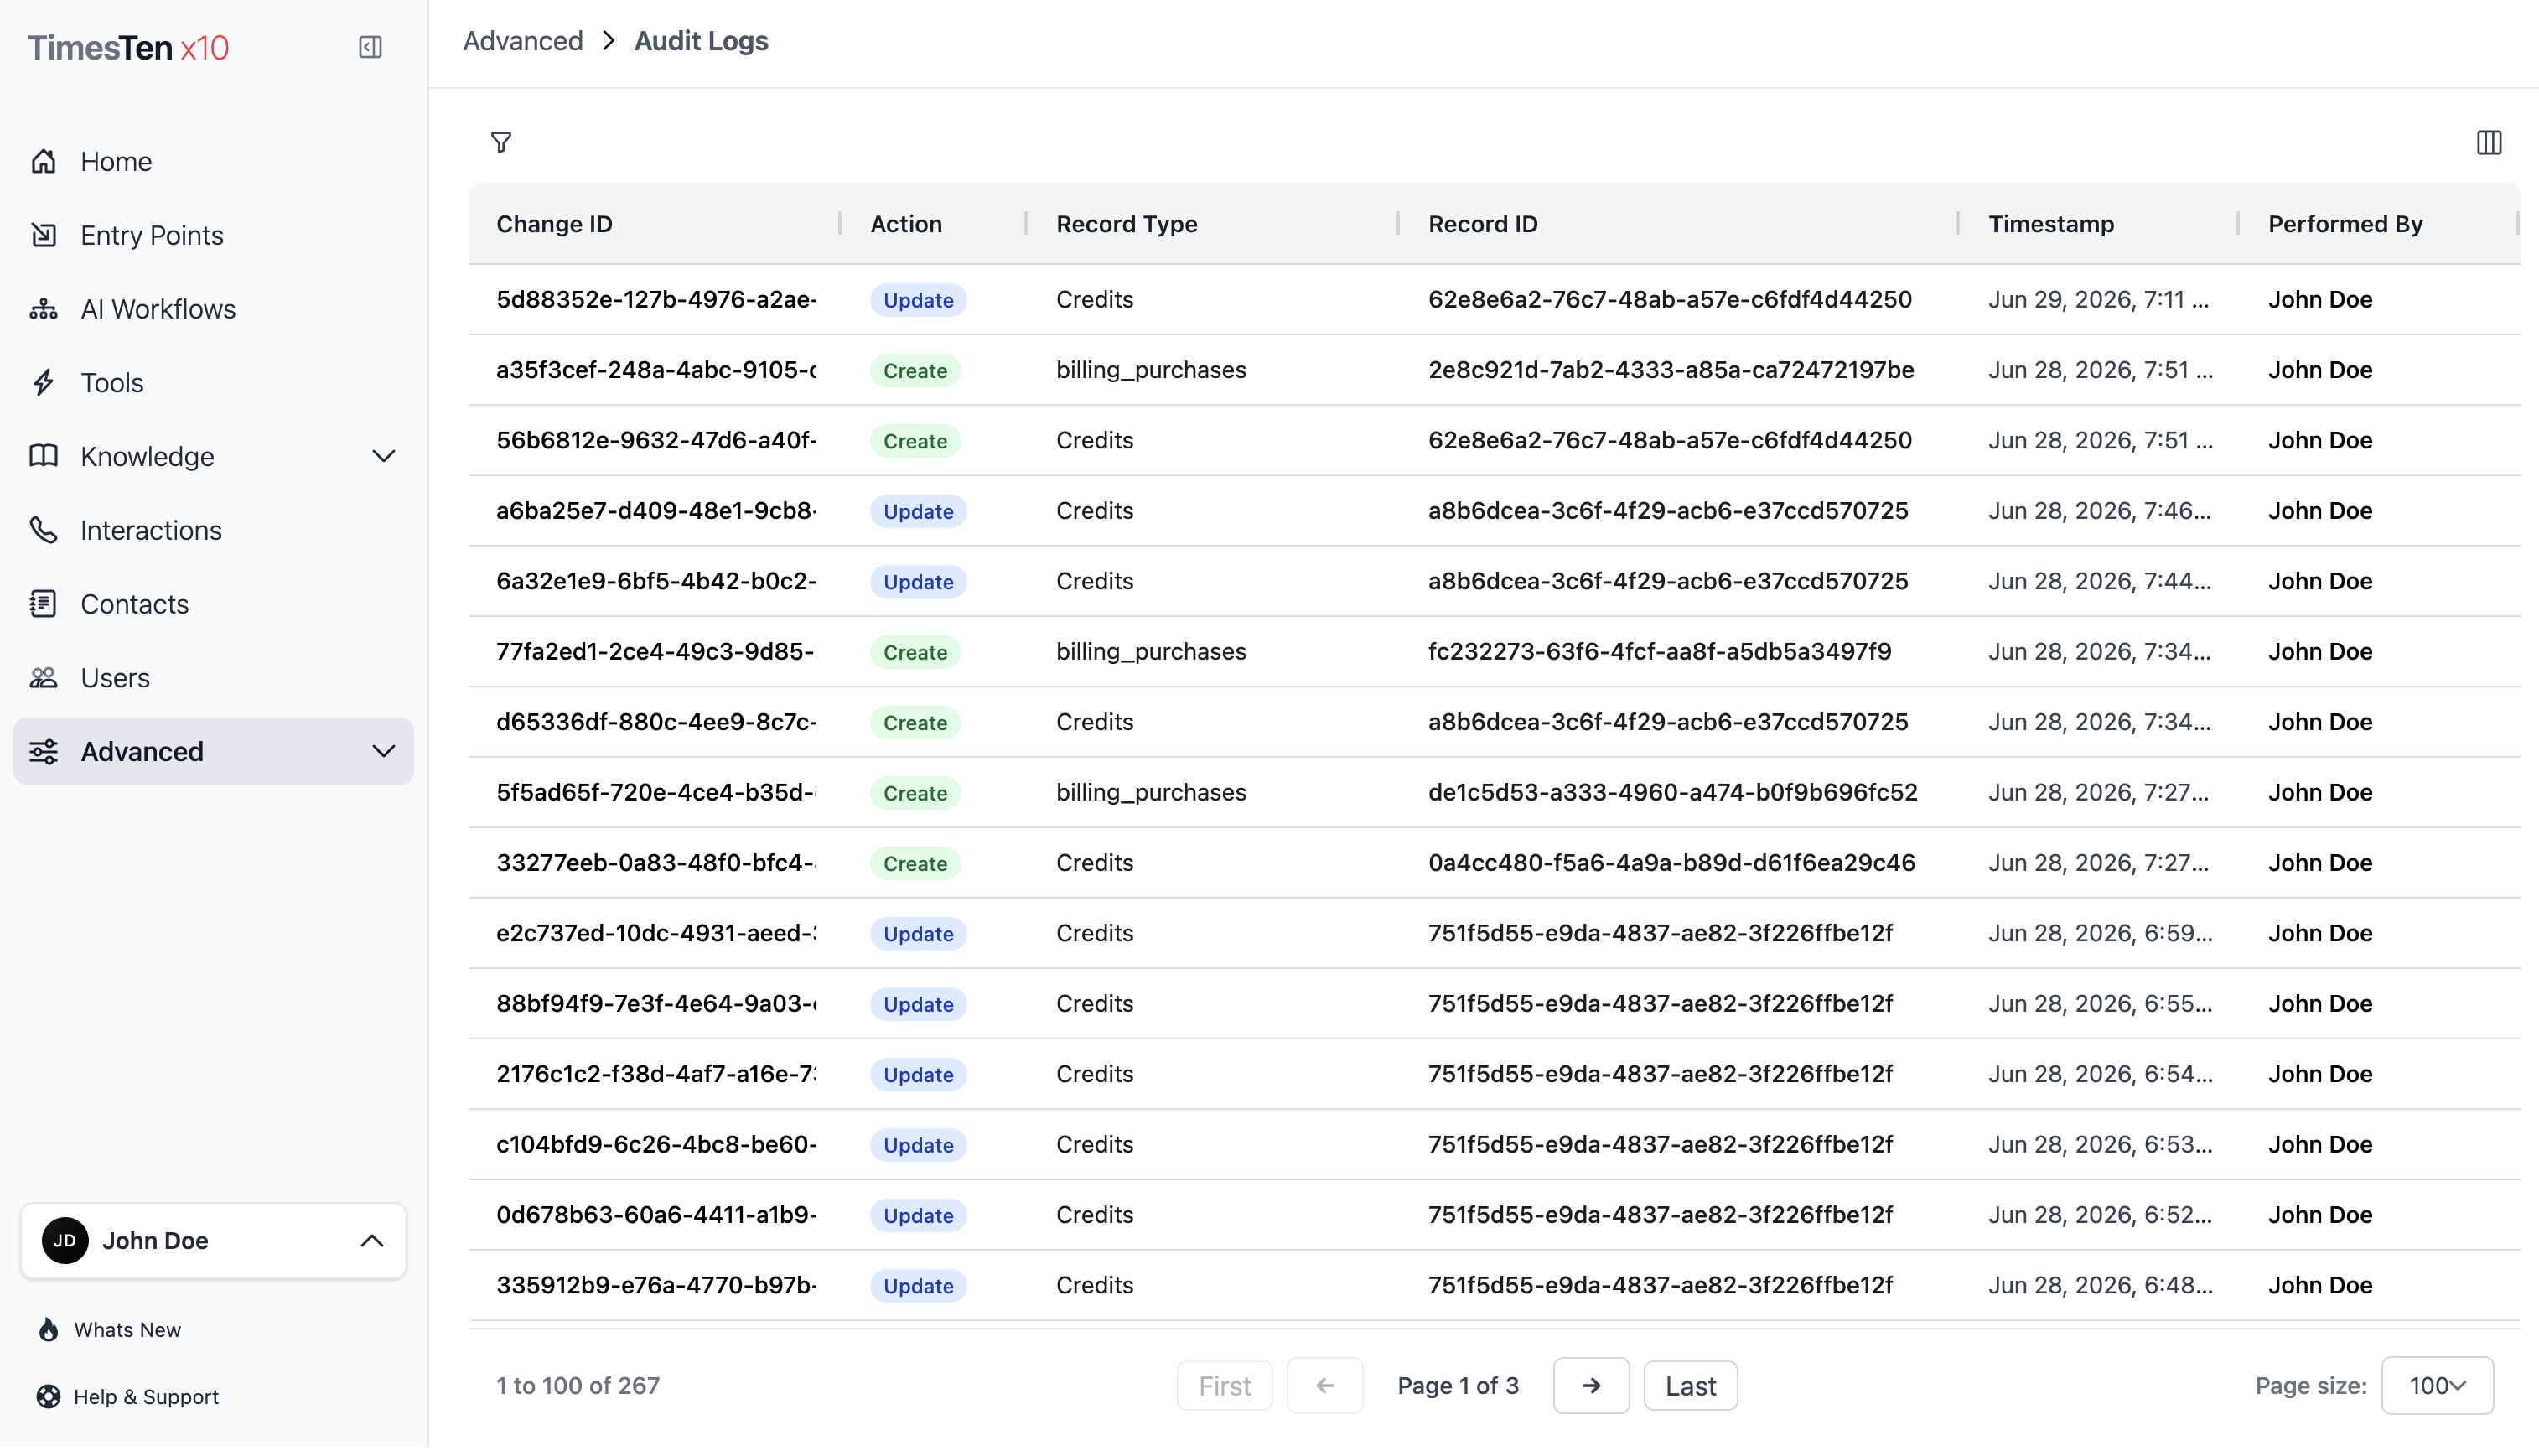Screen dimensions: 2539x1456
Task: Navigate to AI Workflows
Action: (213, 309)
